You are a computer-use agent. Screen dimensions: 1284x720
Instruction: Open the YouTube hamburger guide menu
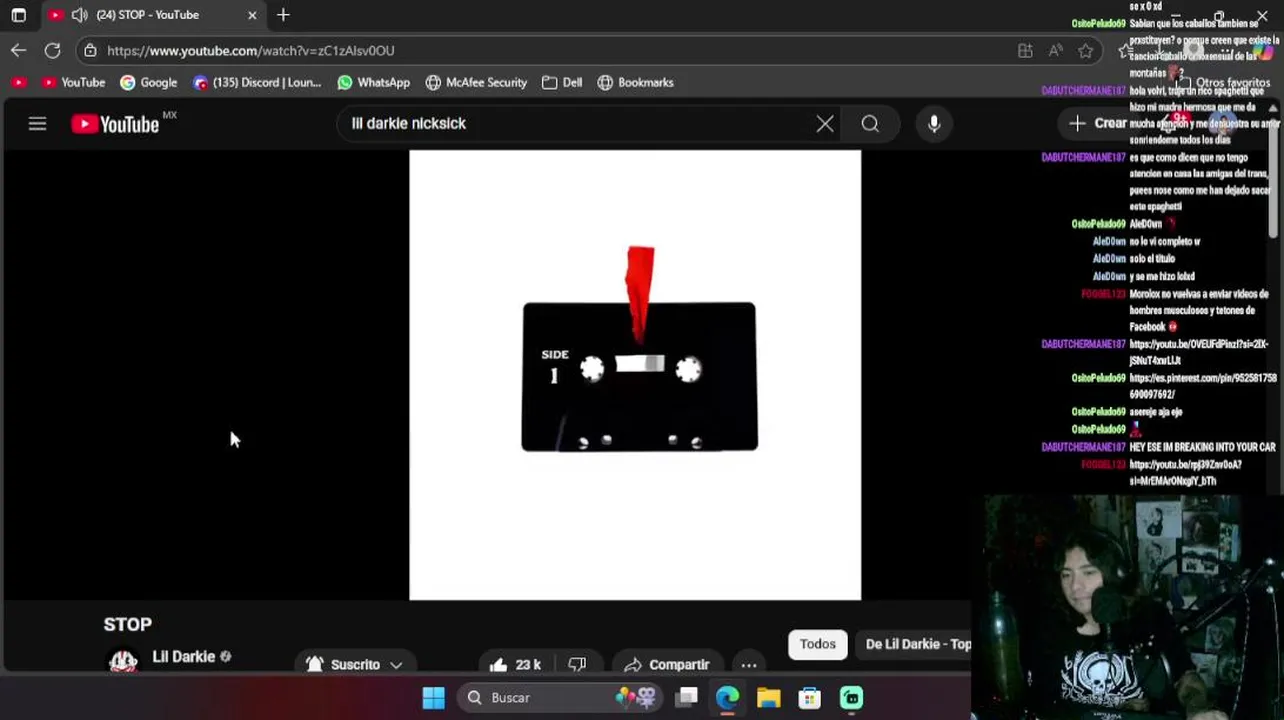pos(37,124)
